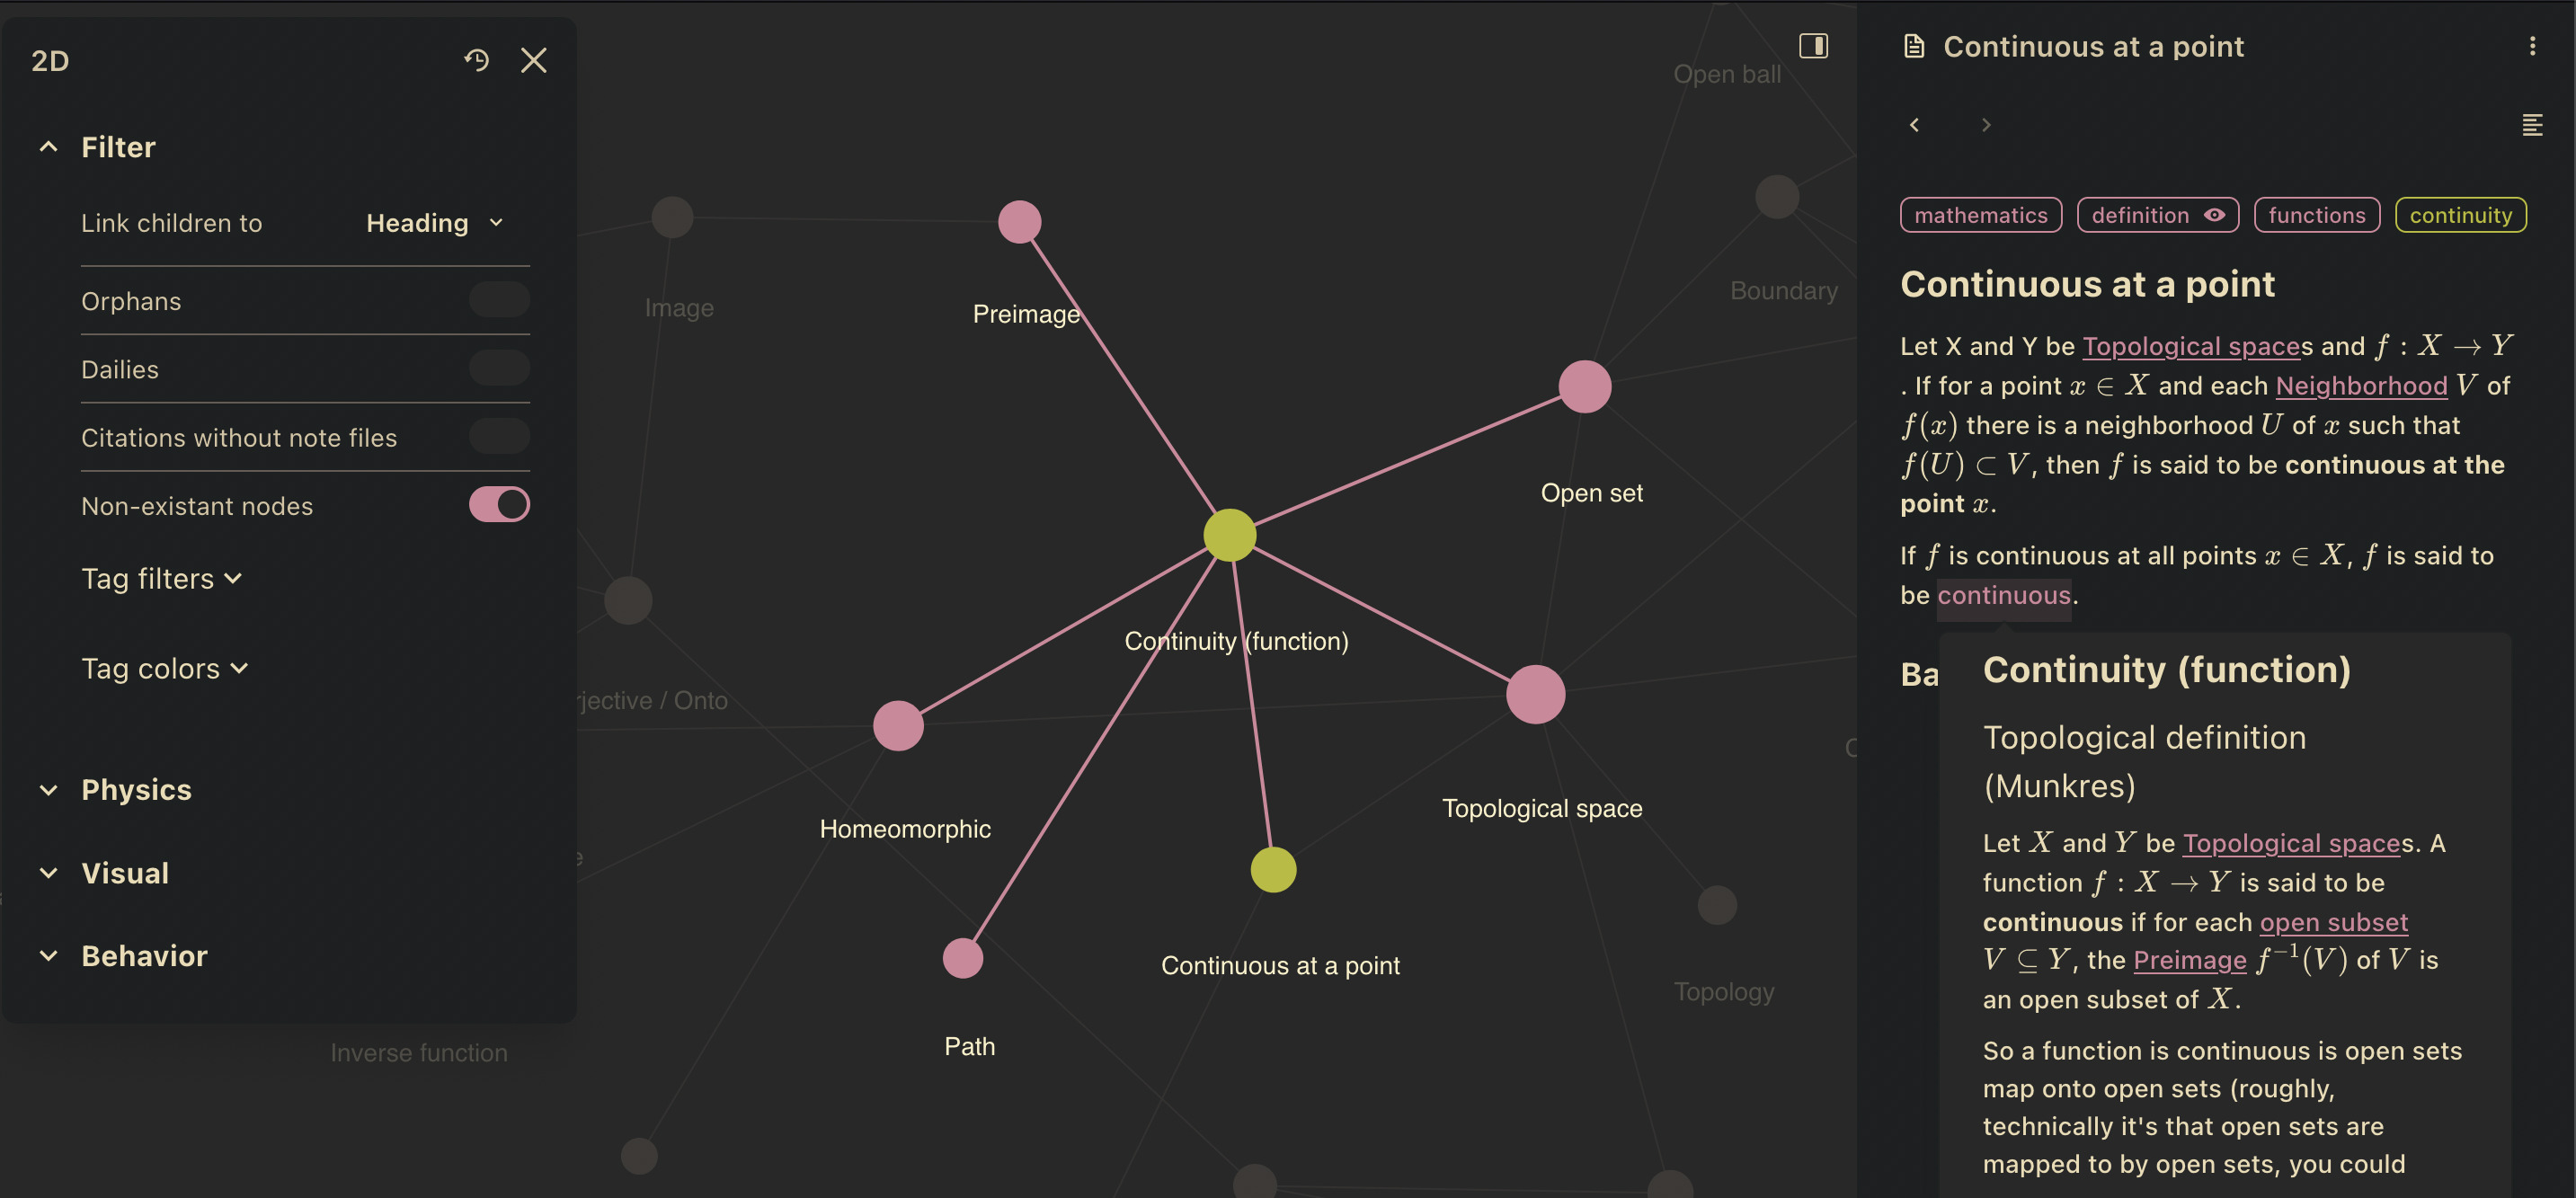This screenshot has width=2576, height=1198.
Task: Click the reading/outline list view icon
Action: click(2533, 125)
